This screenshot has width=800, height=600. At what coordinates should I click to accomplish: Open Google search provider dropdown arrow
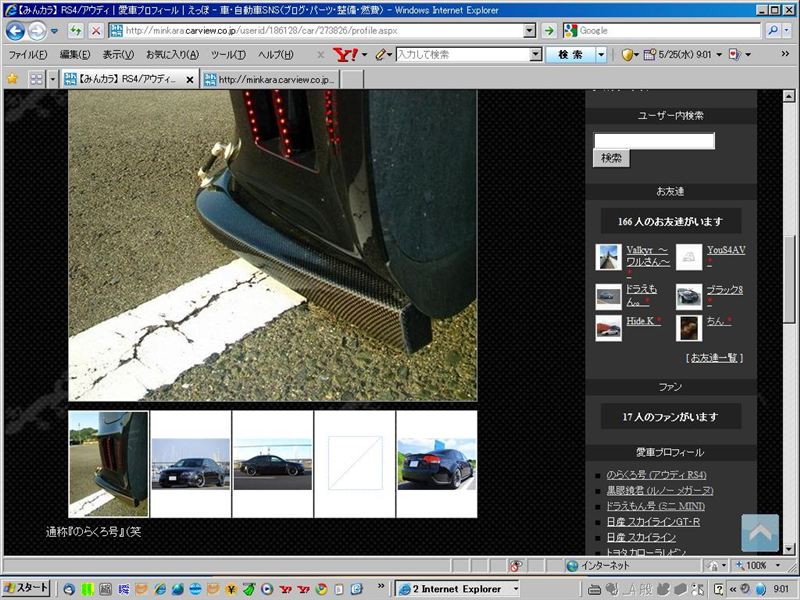click(786, 31)
